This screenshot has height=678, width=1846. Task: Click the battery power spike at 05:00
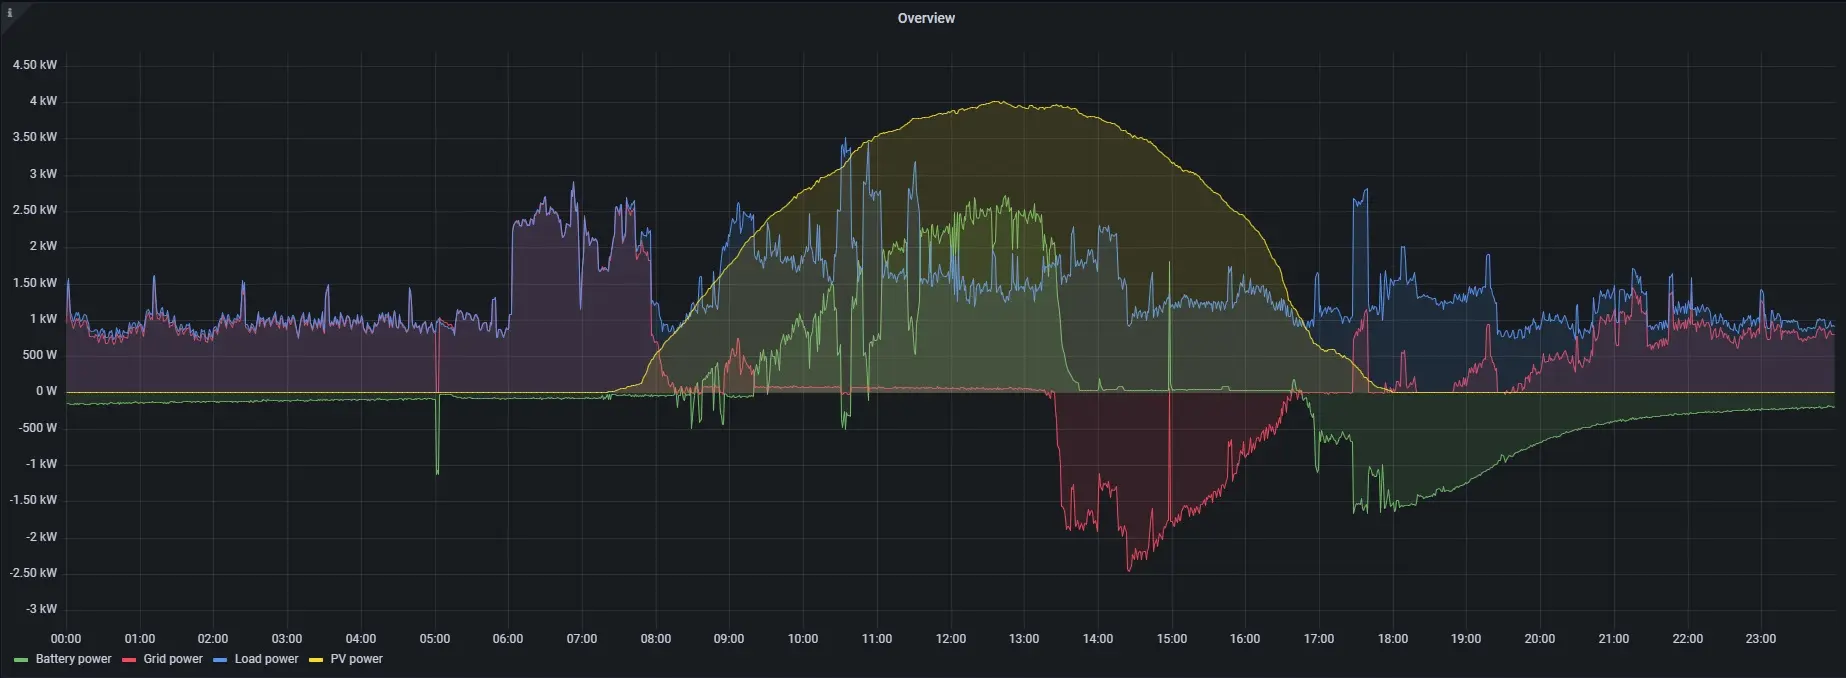[437, 472]
